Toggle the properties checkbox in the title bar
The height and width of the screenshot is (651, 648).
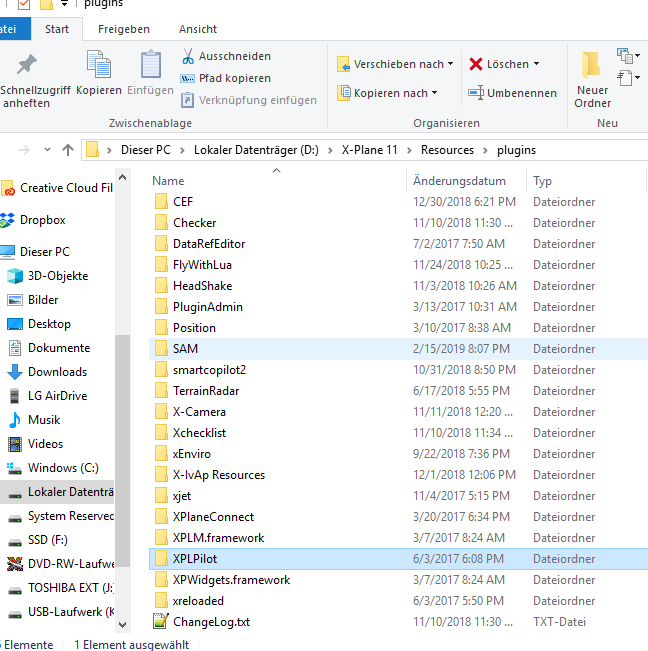click(x=24, y=5)
